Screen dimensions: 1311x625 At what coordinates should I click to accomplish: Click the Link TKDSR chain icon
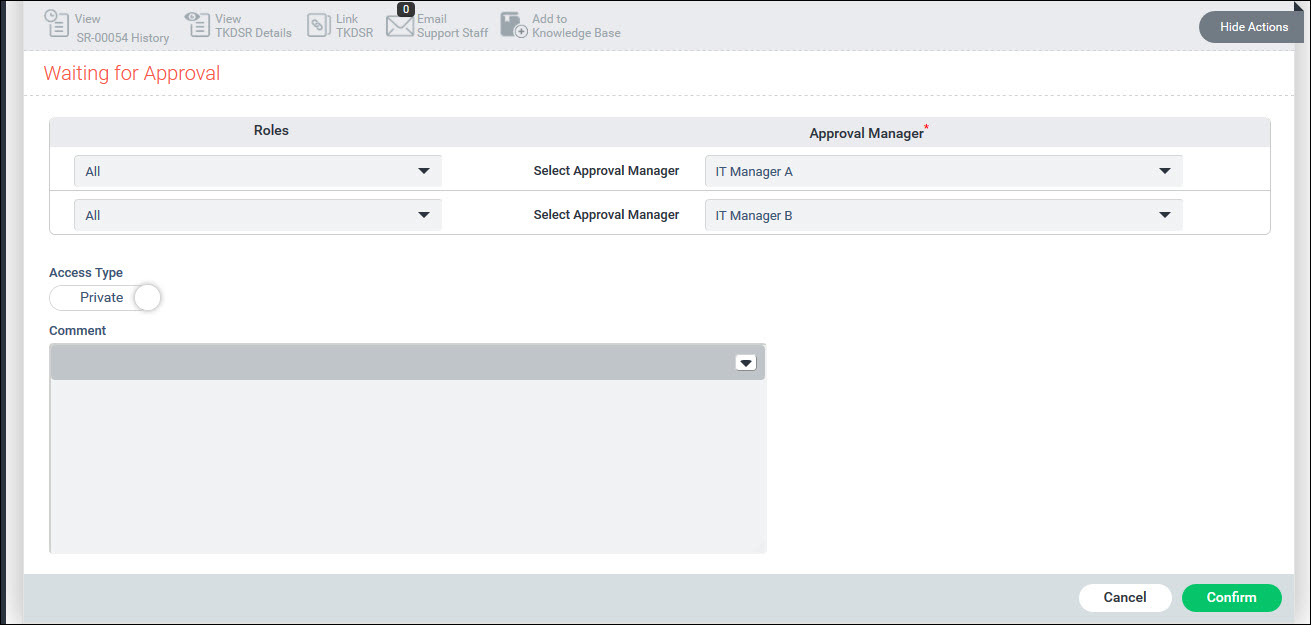click(318, 26)
